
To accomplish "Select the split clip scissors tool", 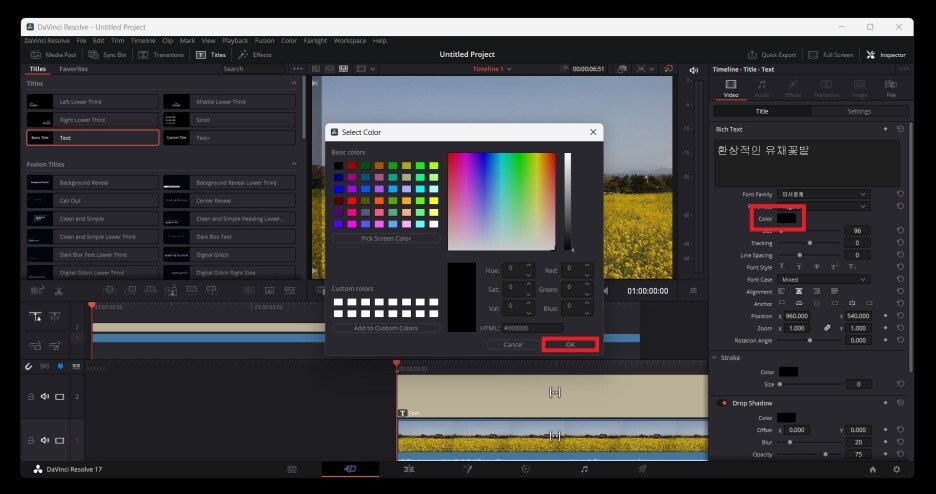I will 58,291.
